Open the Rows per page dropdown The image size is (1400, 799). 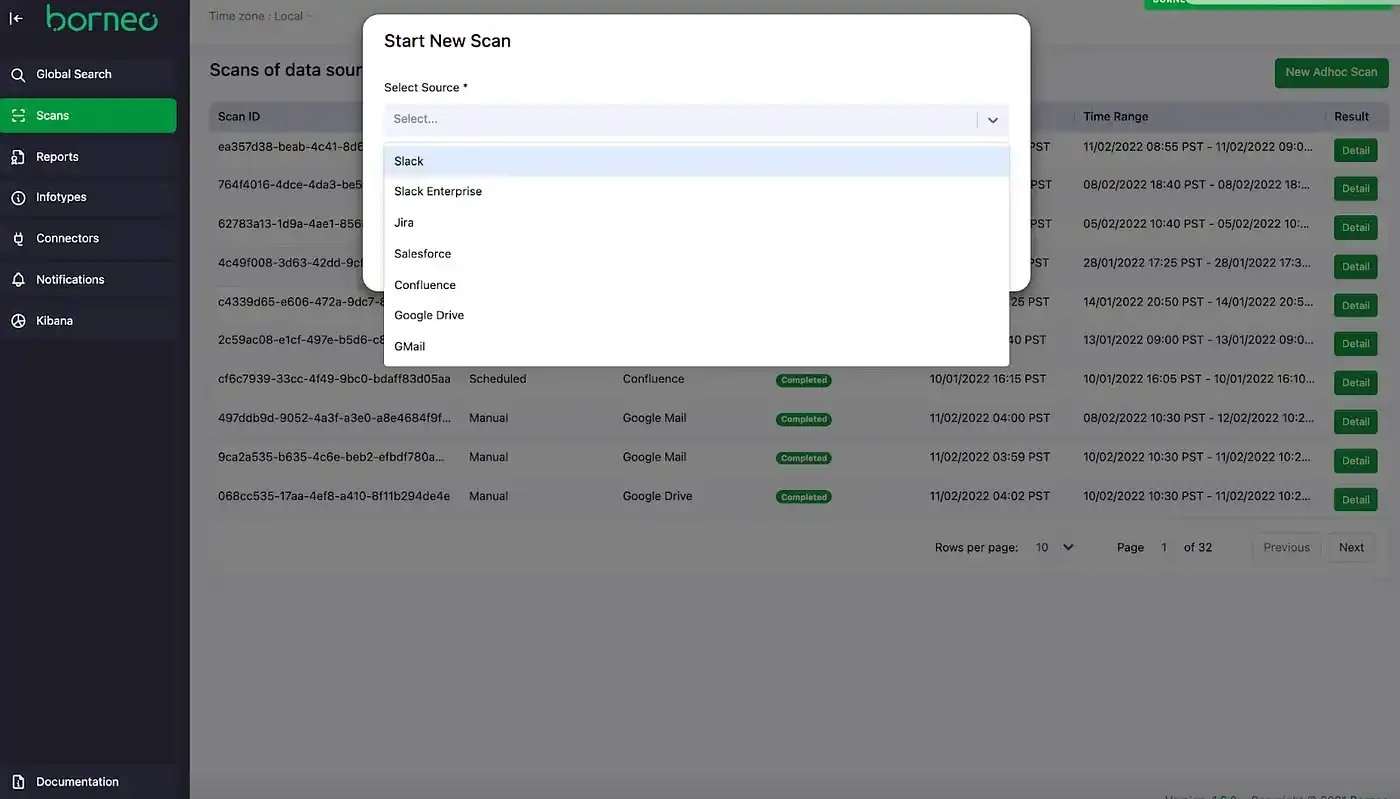click(1055, 547)
